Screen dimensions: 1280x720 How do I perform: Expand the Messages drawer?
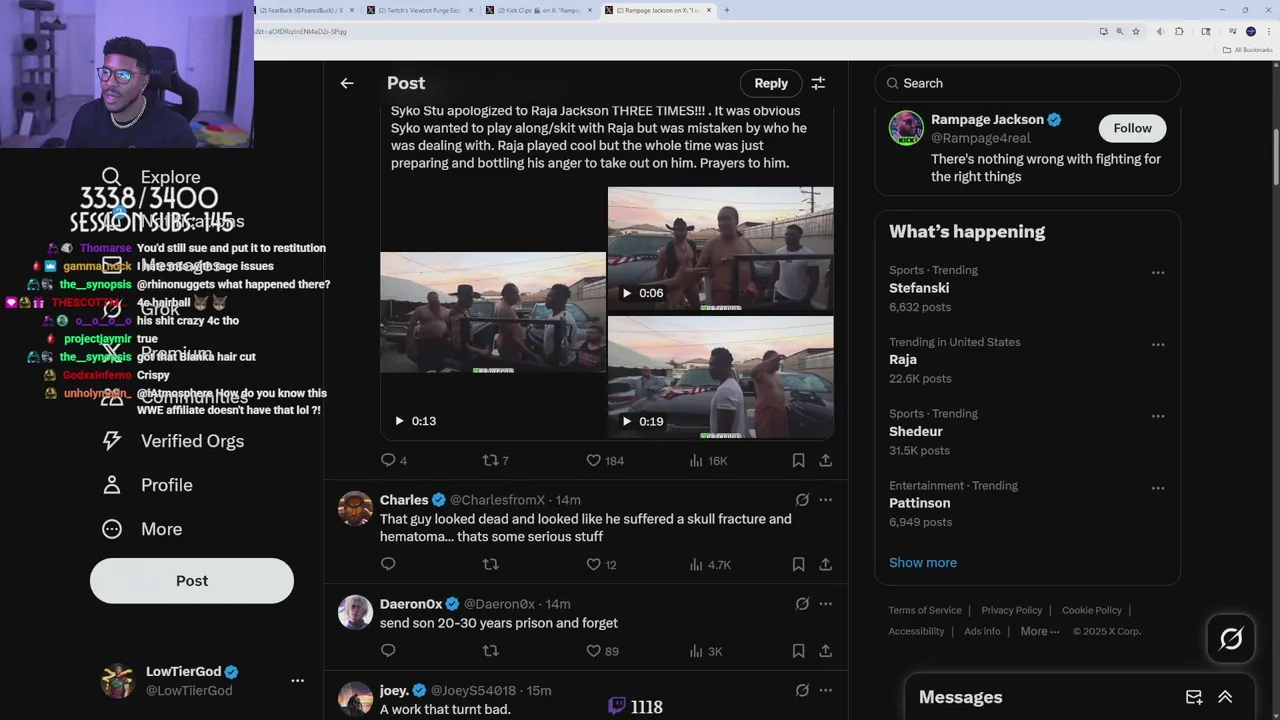pos(1225,697)
